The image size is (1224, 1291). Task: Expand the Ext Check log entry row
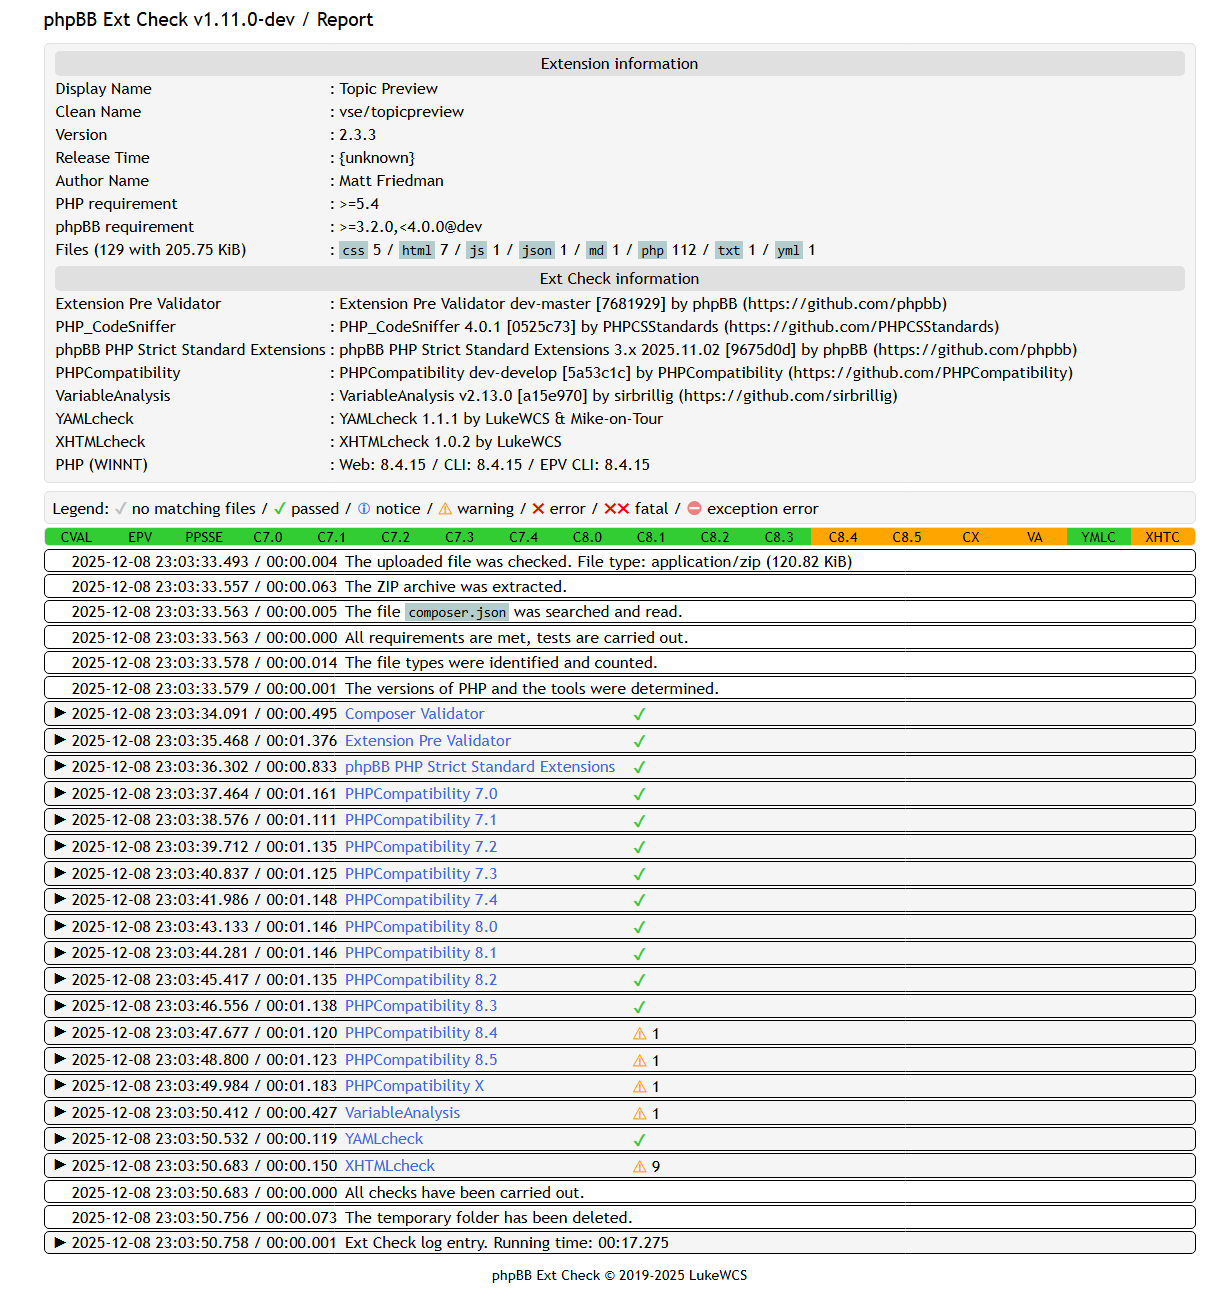click(x=60, y=1242)
